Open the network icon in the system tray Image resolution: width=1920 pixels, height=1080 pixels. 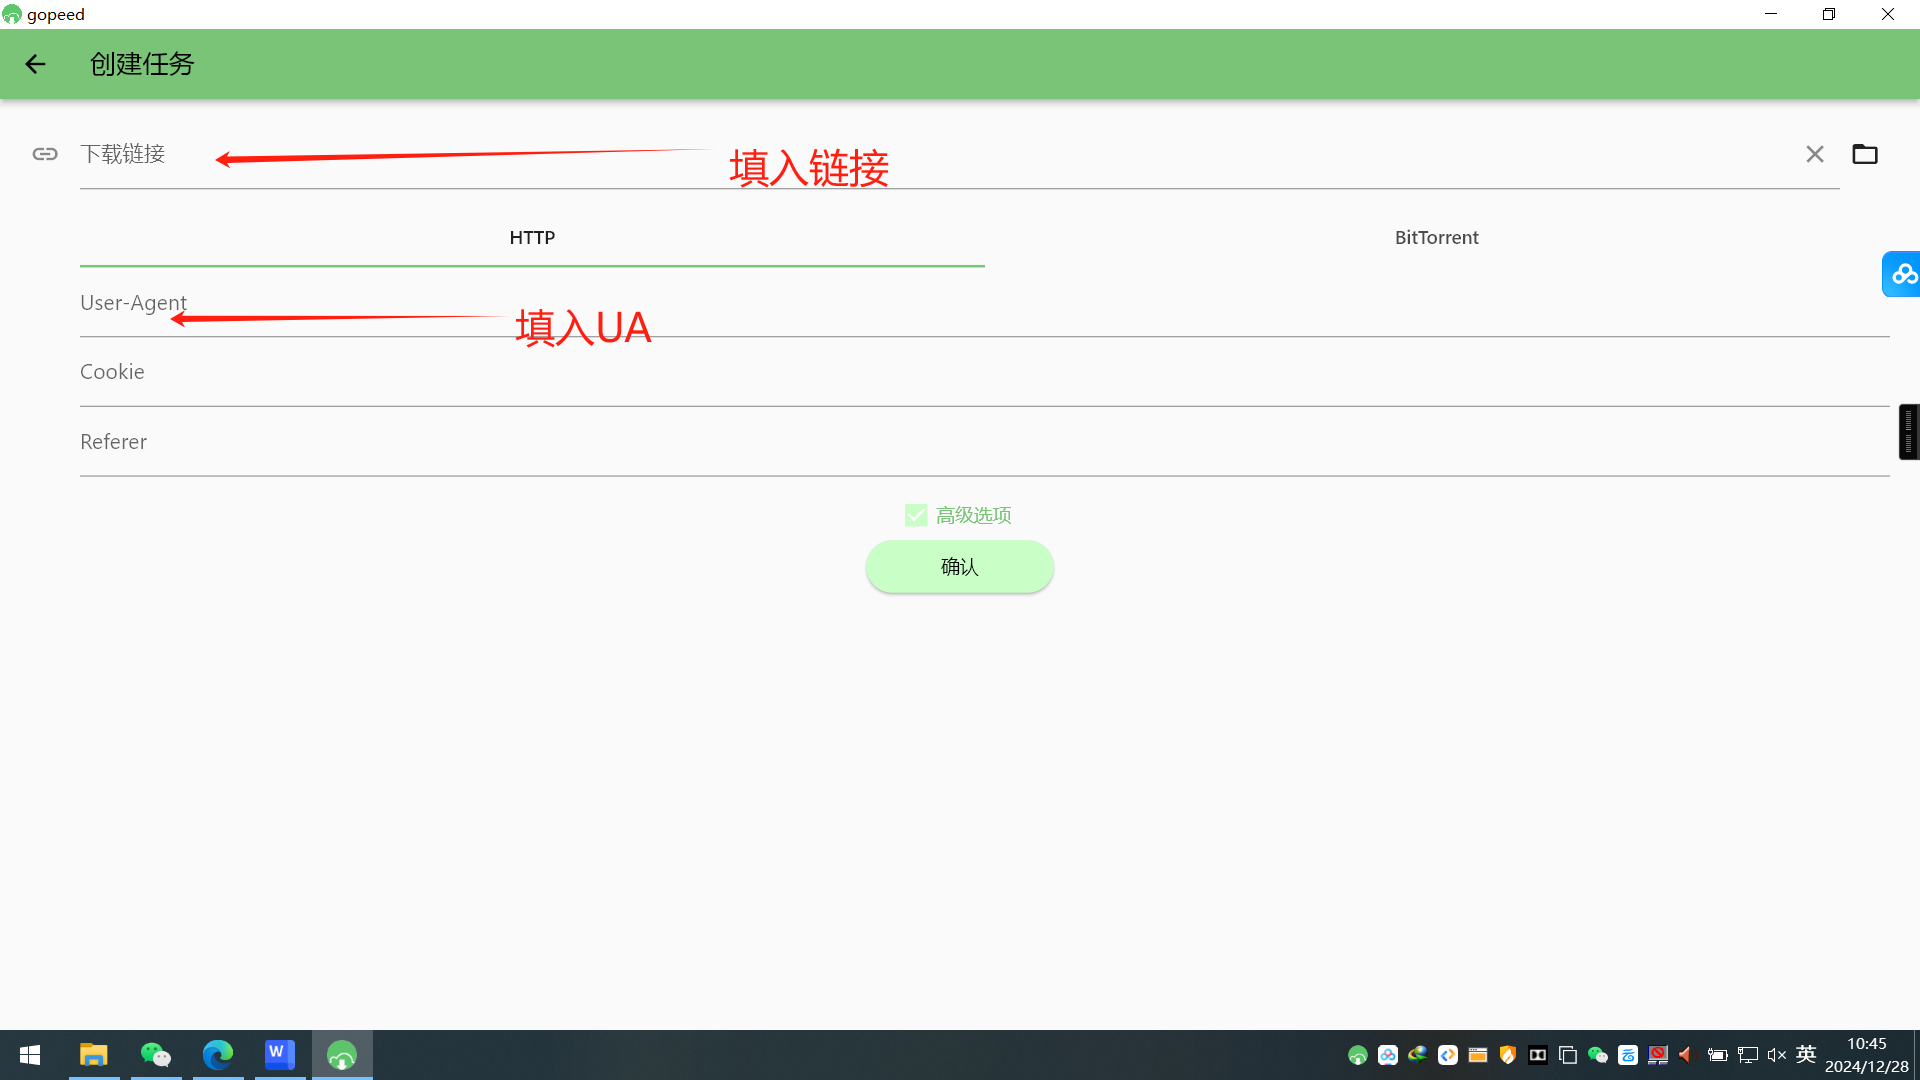tap(1748, 1055)
